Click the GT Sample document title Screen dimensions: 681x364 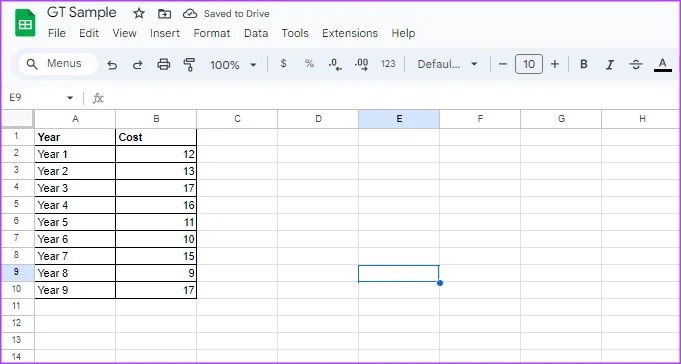(82, 13)
